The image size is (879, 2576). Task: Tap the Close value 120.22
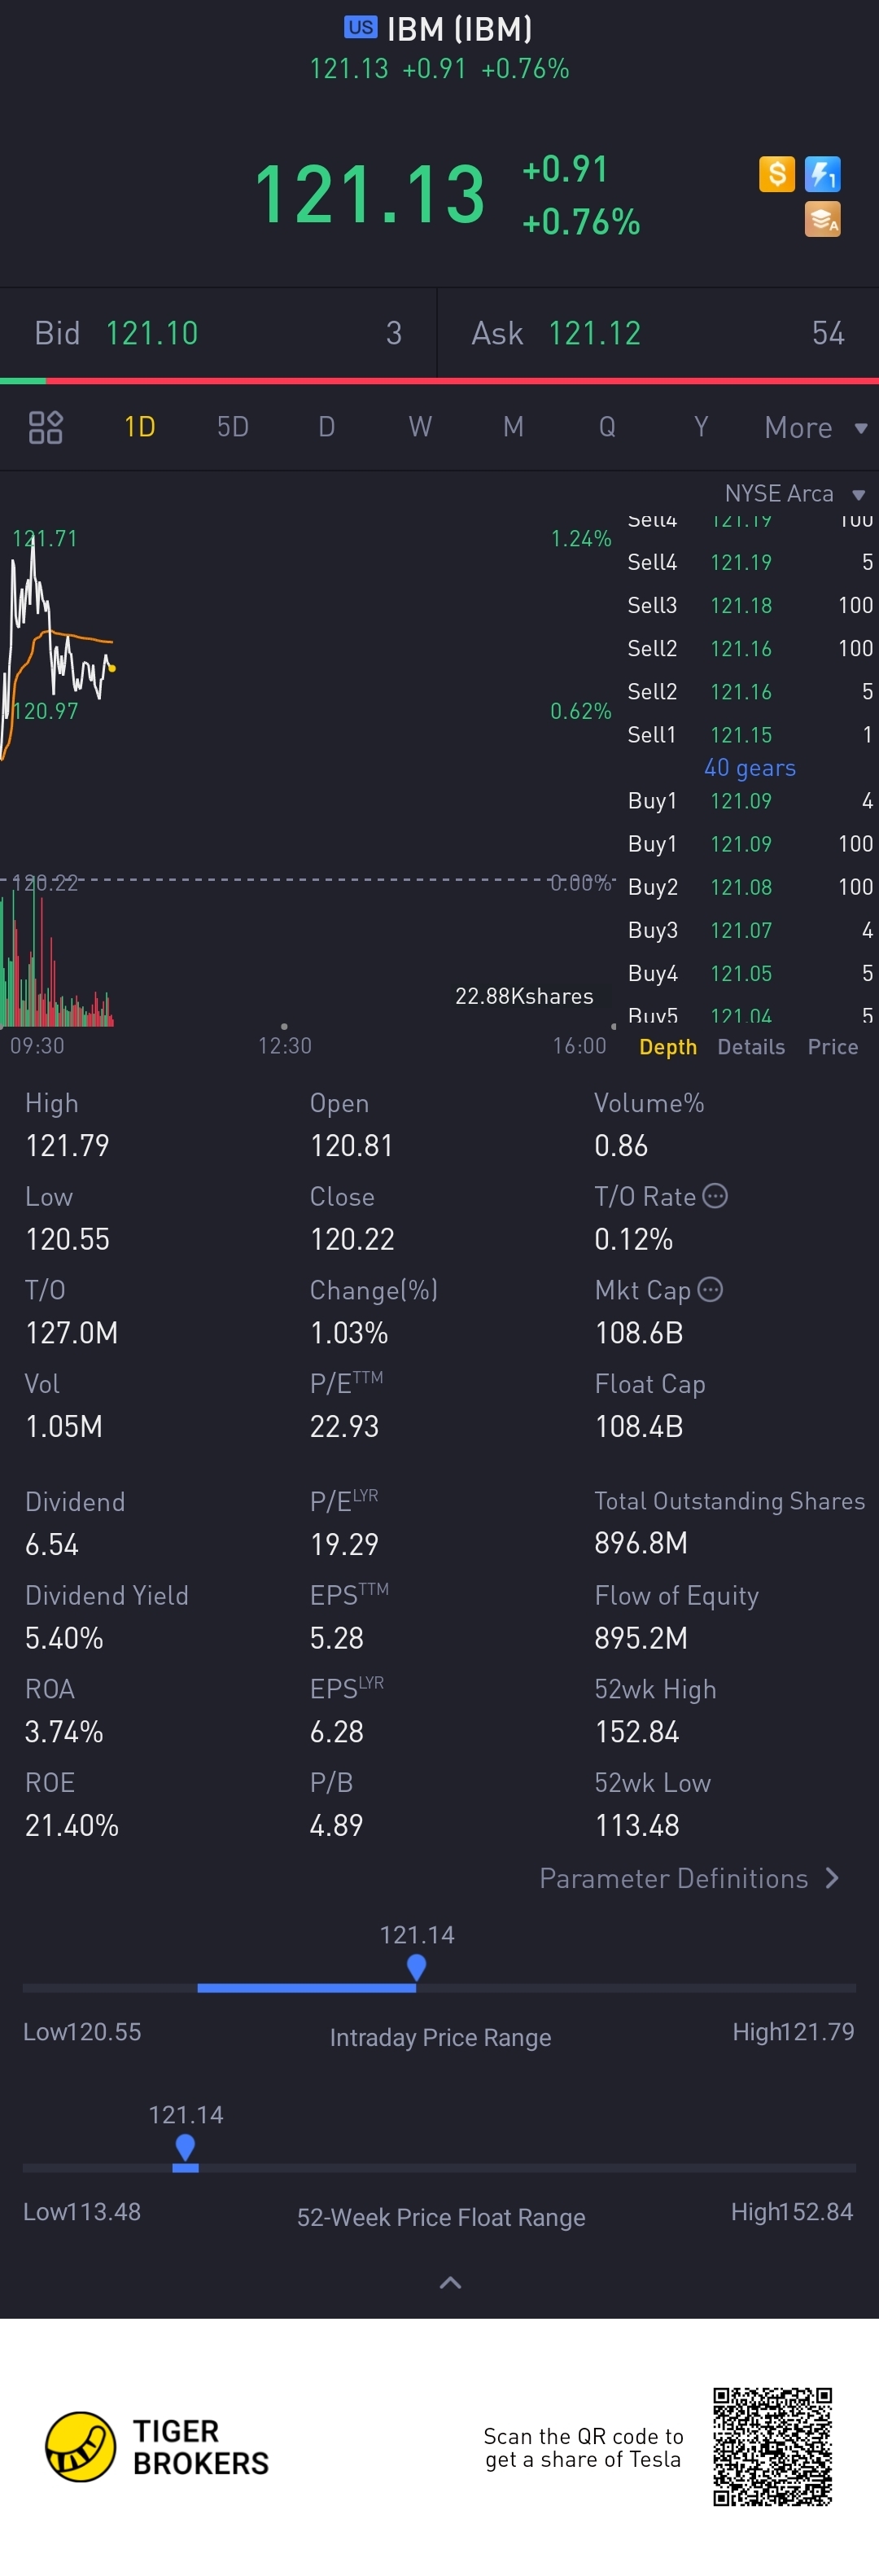(352, 1240)
